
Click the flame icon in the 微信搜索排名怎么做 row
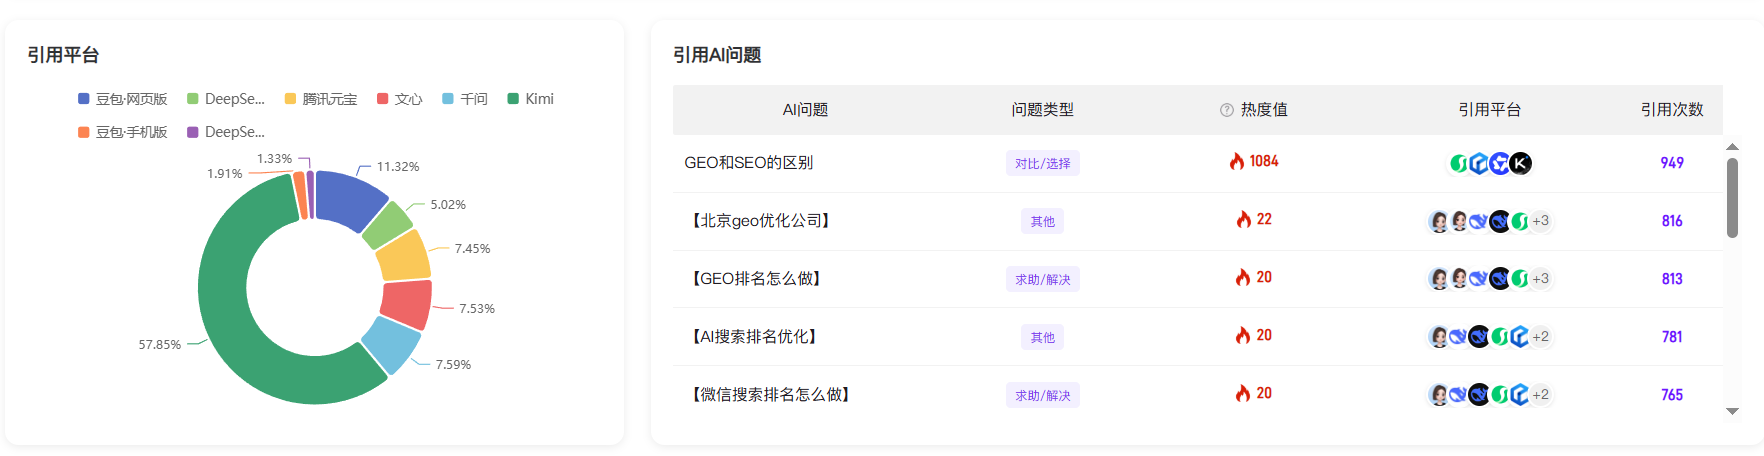[1243, 394]
